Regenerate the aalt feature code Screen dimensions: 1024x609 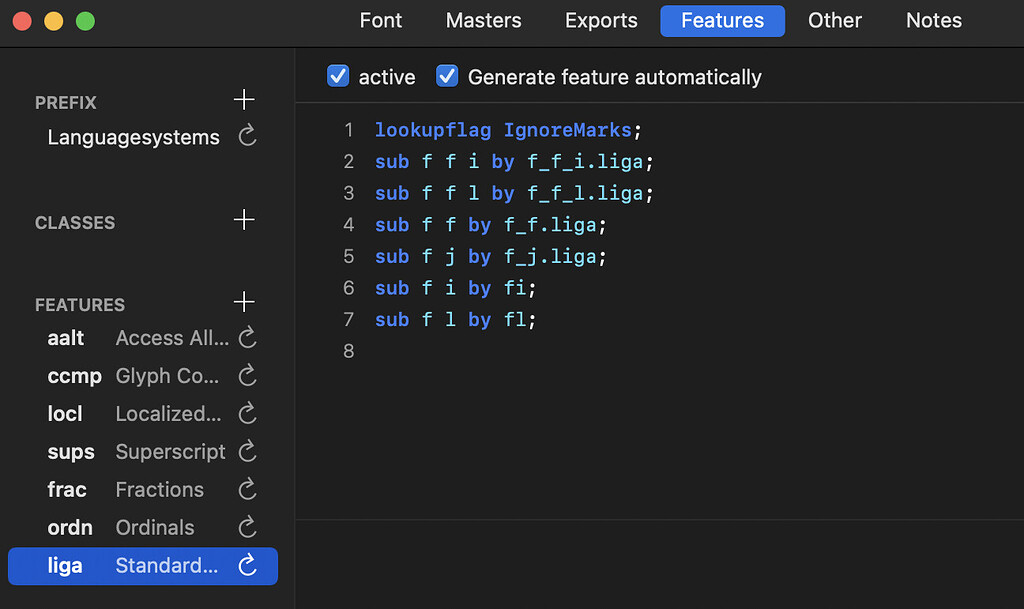pyautogui.click(x=246, y=338)
